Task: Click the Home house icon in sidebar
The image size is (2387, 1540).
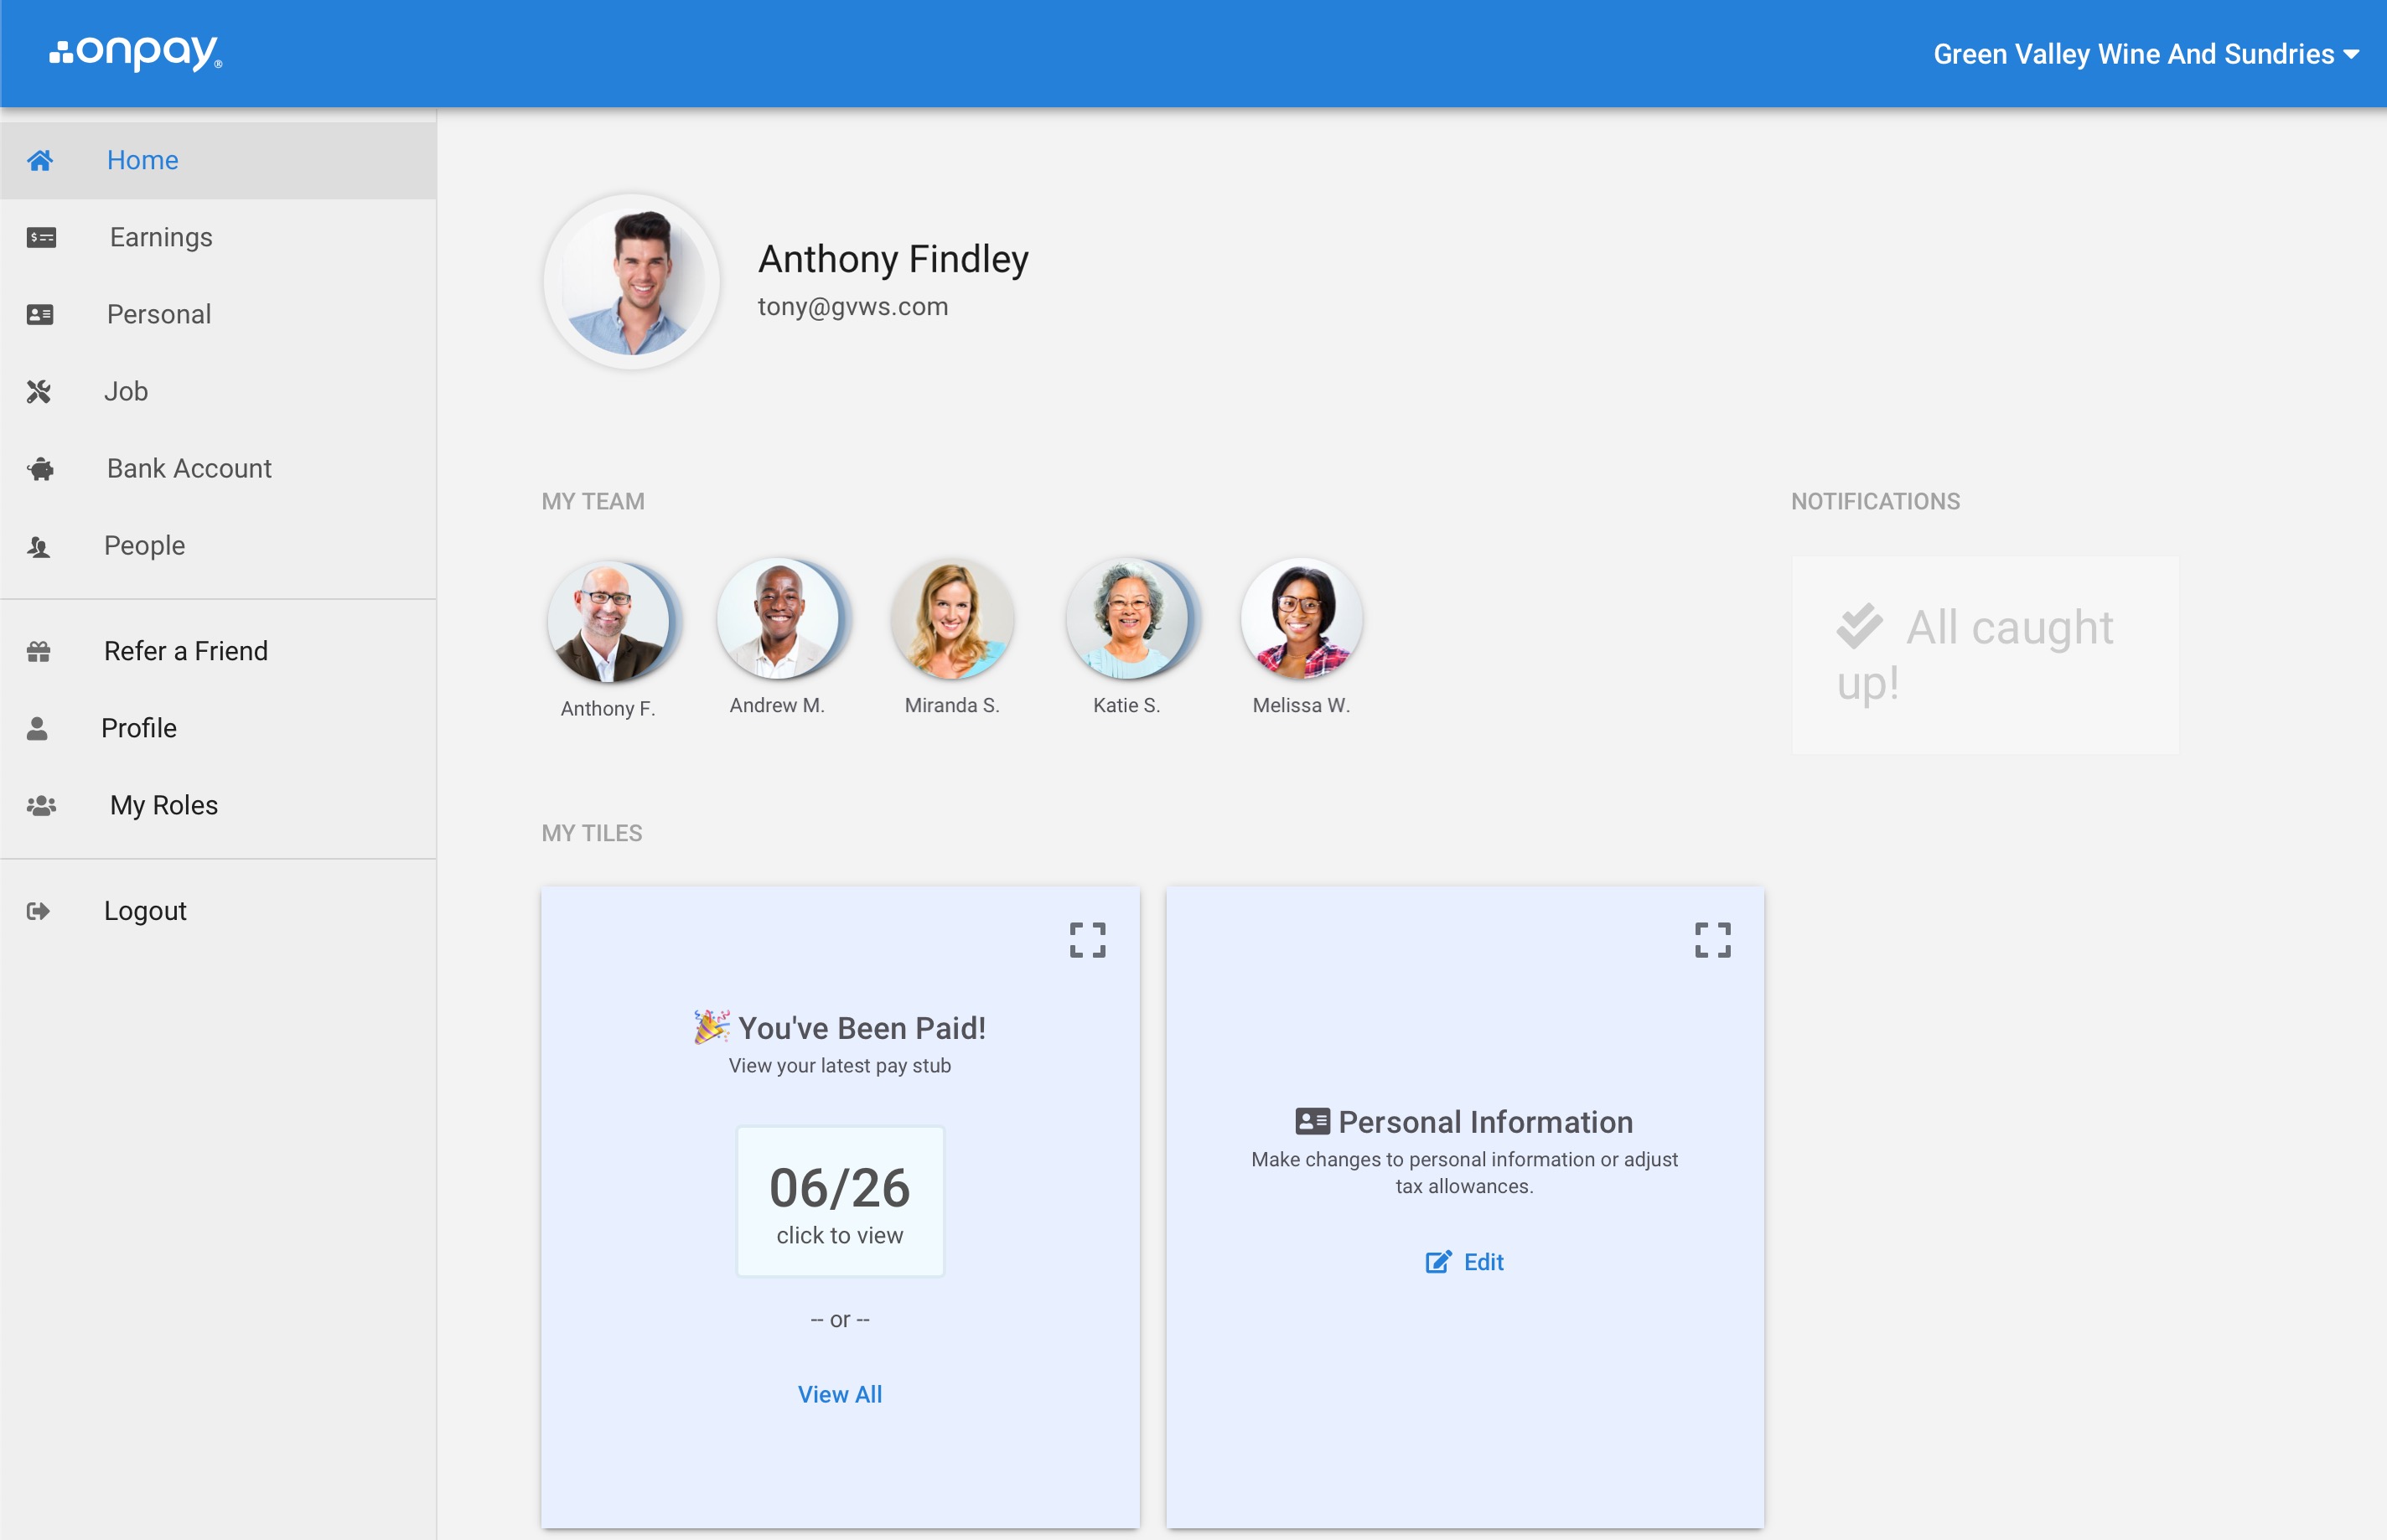Action: [x=40, y=160]
